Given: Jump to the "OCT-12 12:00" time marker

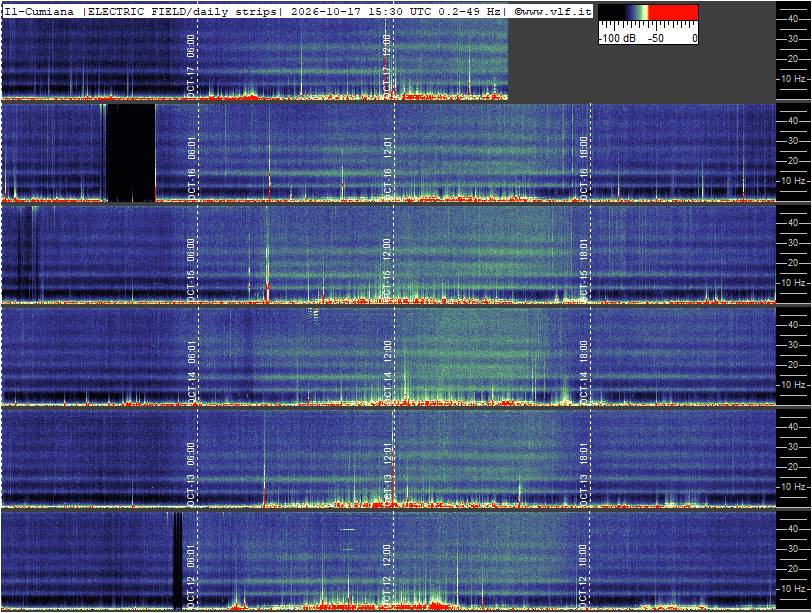Looking at the screenshot, I should pyautogui.click(x=386, y=576).
